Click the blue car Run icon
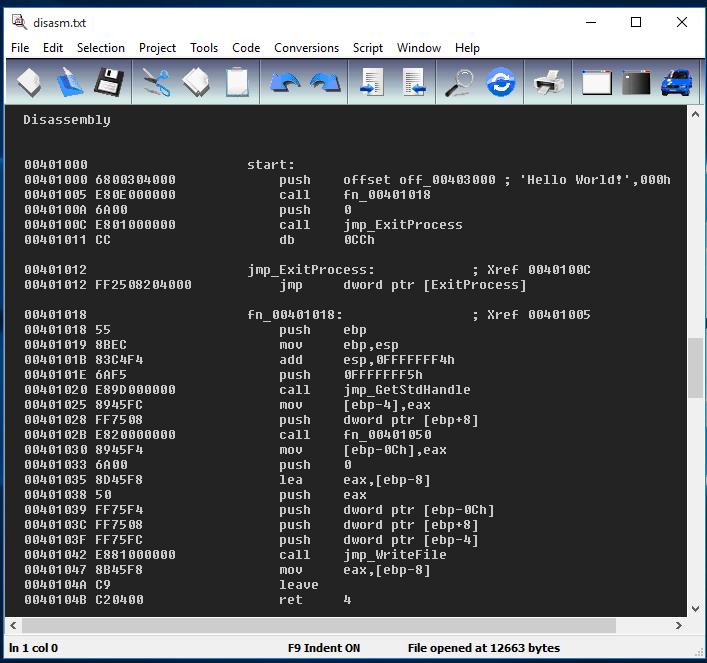The height and width of the screenshot is (663, 707). pos(676,83)
